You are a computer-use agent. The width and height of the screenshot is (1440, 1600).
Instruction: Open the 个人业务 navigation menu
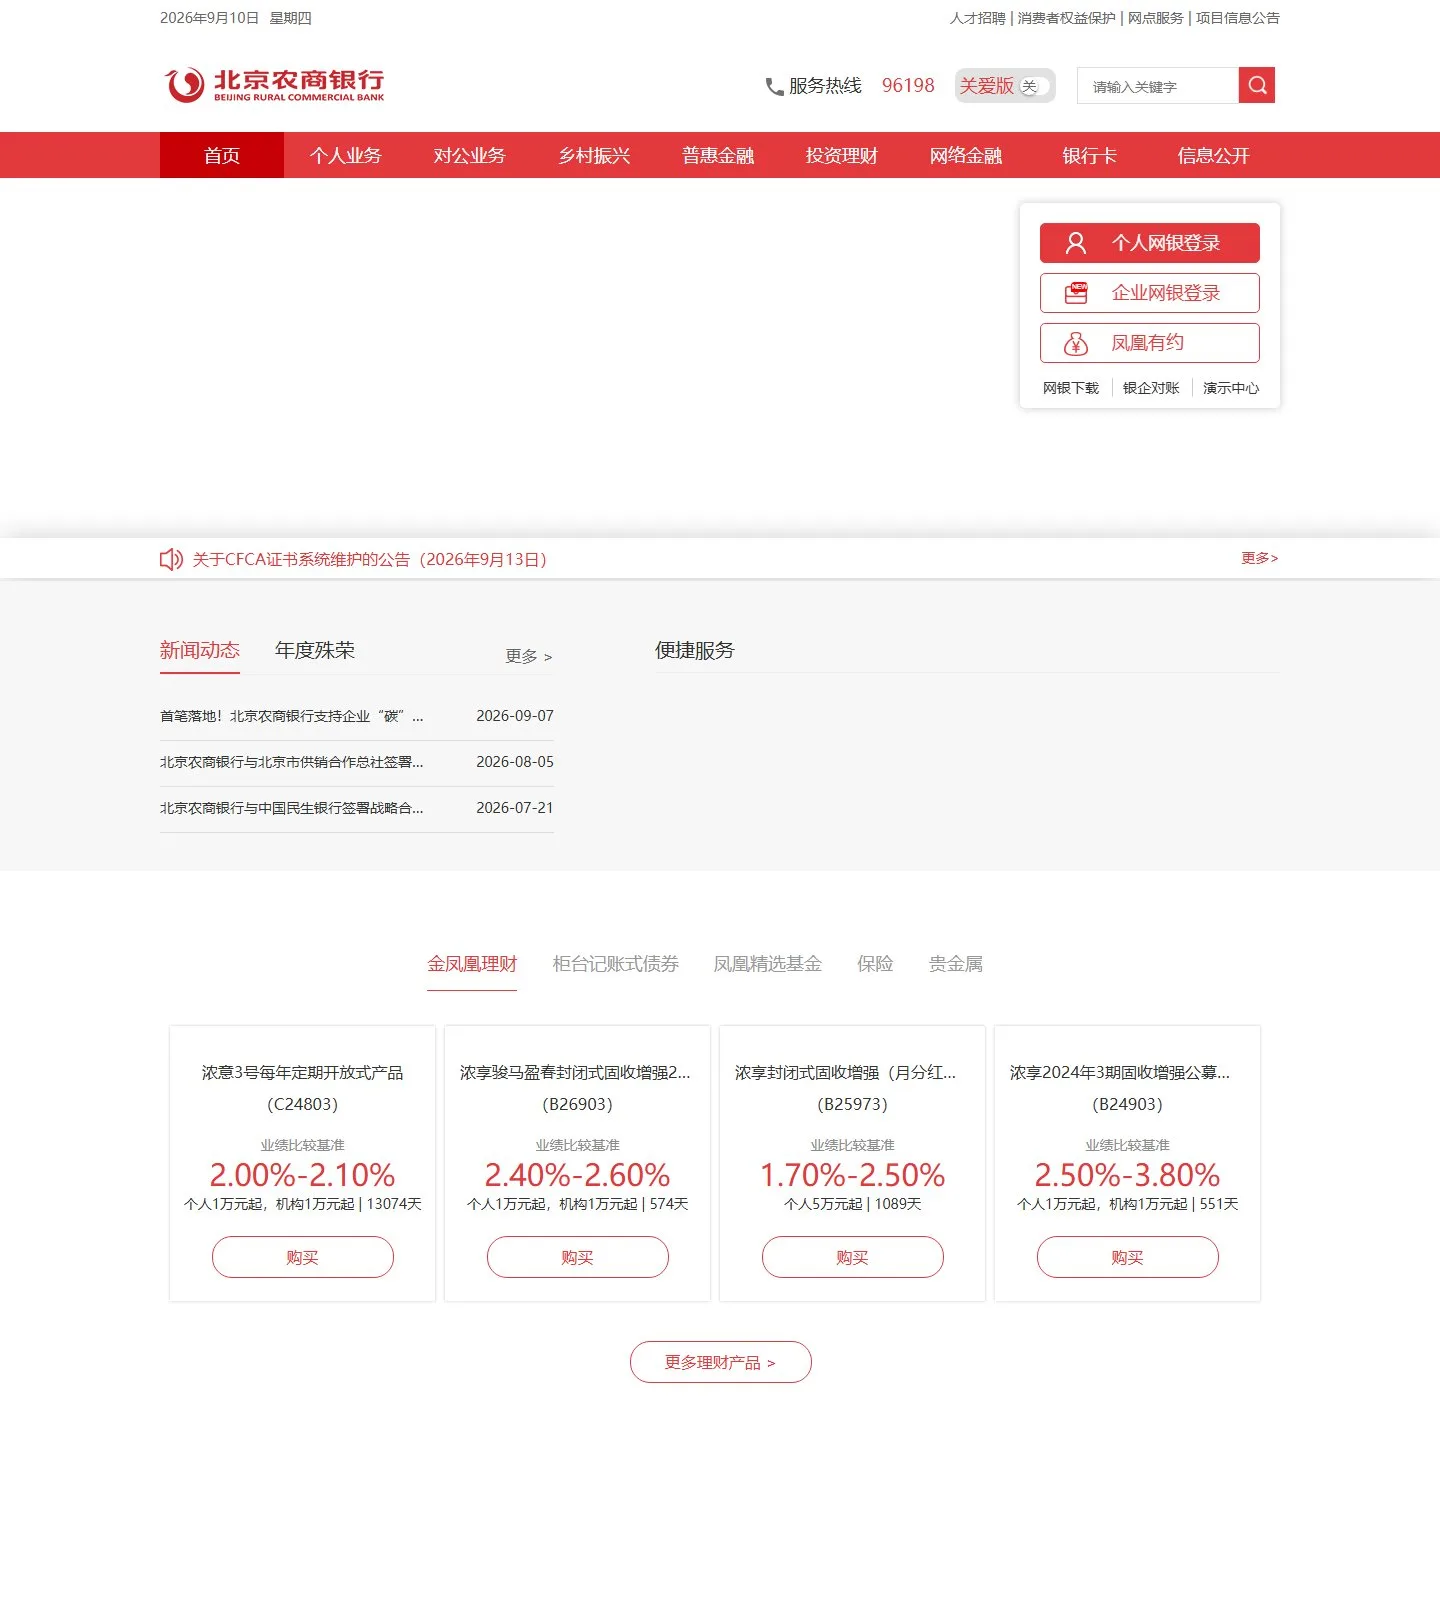(x=346, y=155)
